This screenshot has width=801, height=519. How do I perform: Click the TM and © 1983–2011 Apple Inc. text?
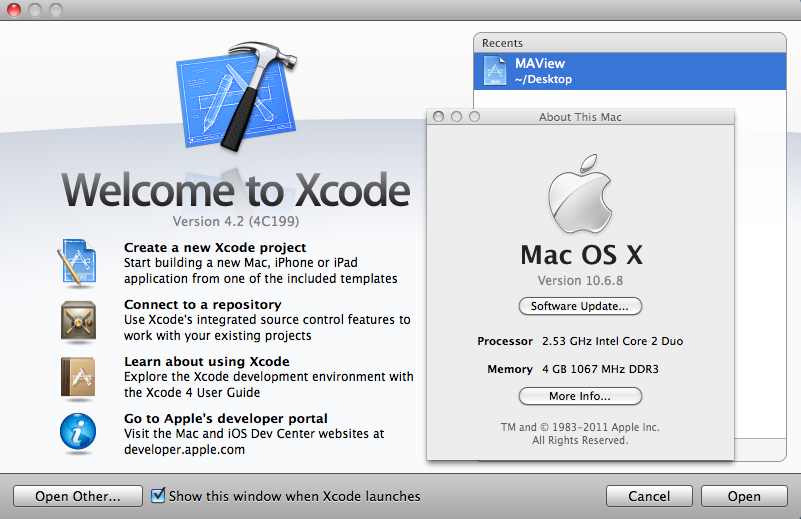click(x=580, y=427)
